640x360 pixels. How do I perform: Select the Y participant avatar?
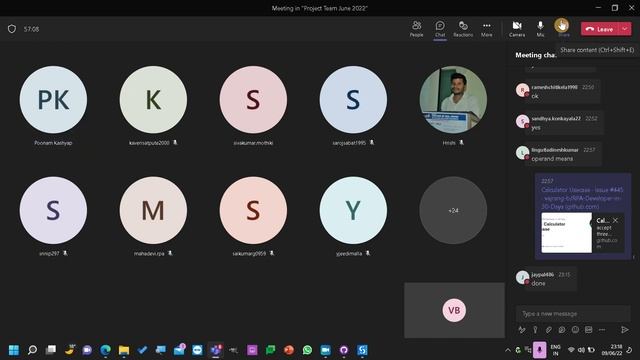pyautogui.click(x=353, y=210)
